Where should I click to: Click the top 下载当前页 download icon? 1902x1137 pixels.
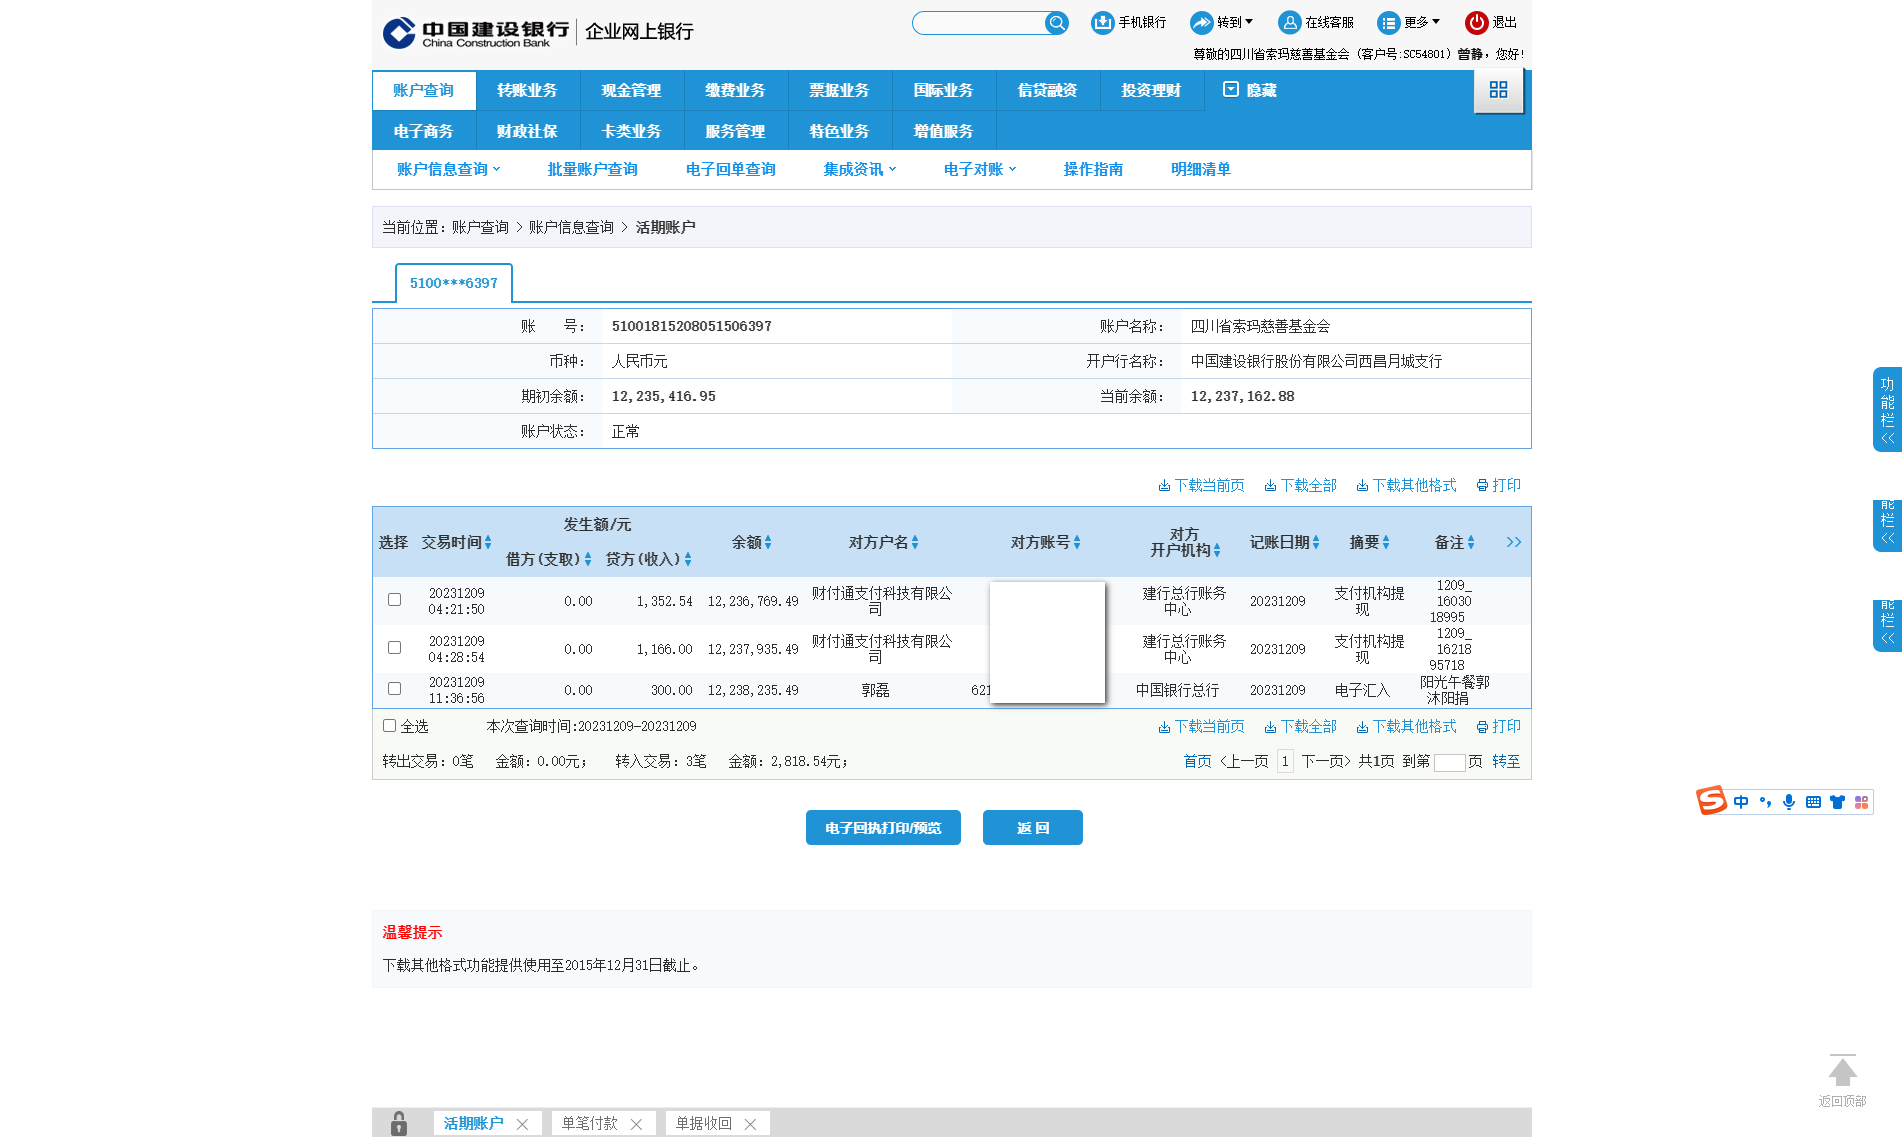tap(1164, 486)
